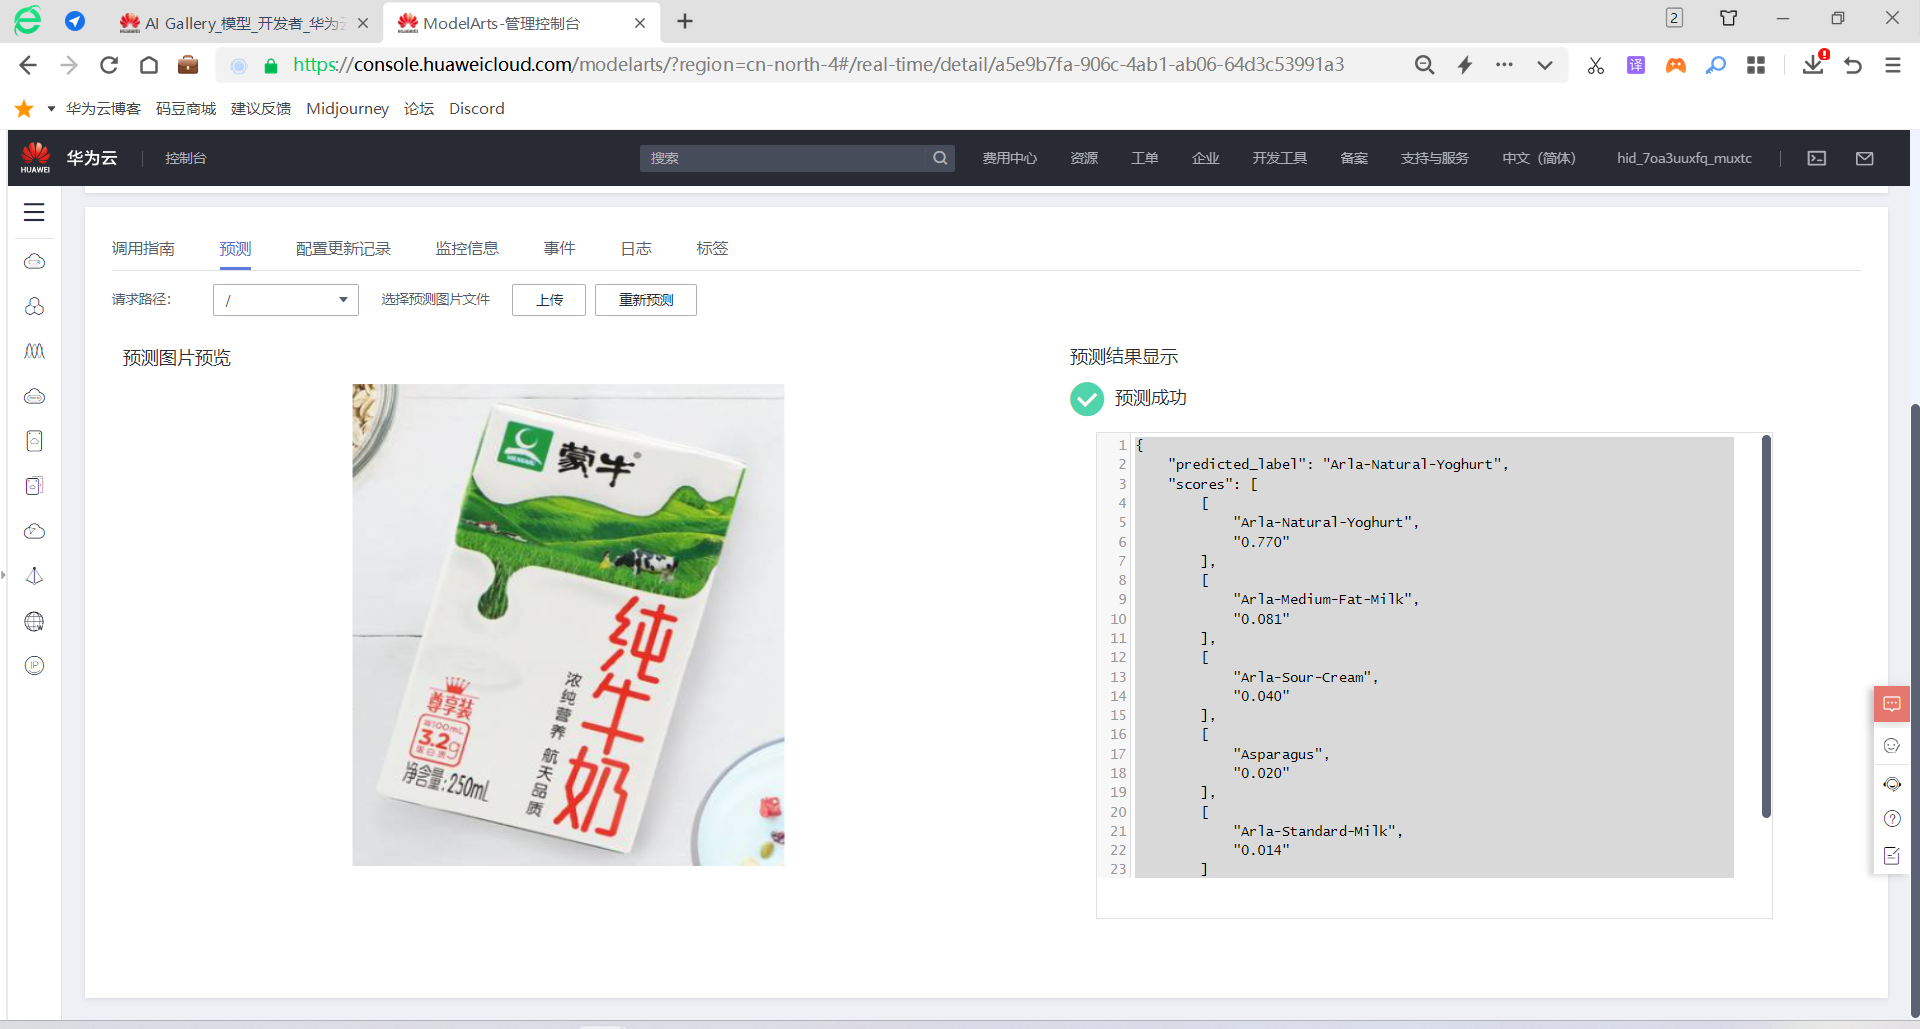Click the IP circle icon in left sidebar
Image resolution: width=1920 pixels, height=1029 pixels.
pyautogui.click(x=34, y=666)
